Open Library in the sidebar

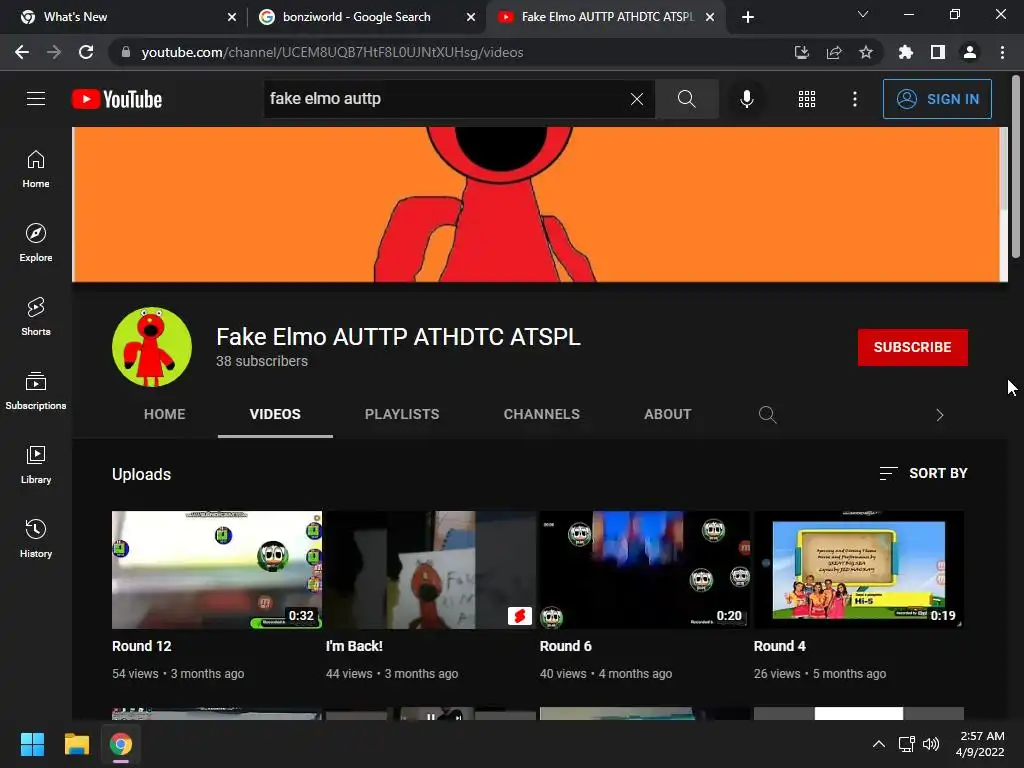[36, 465]
